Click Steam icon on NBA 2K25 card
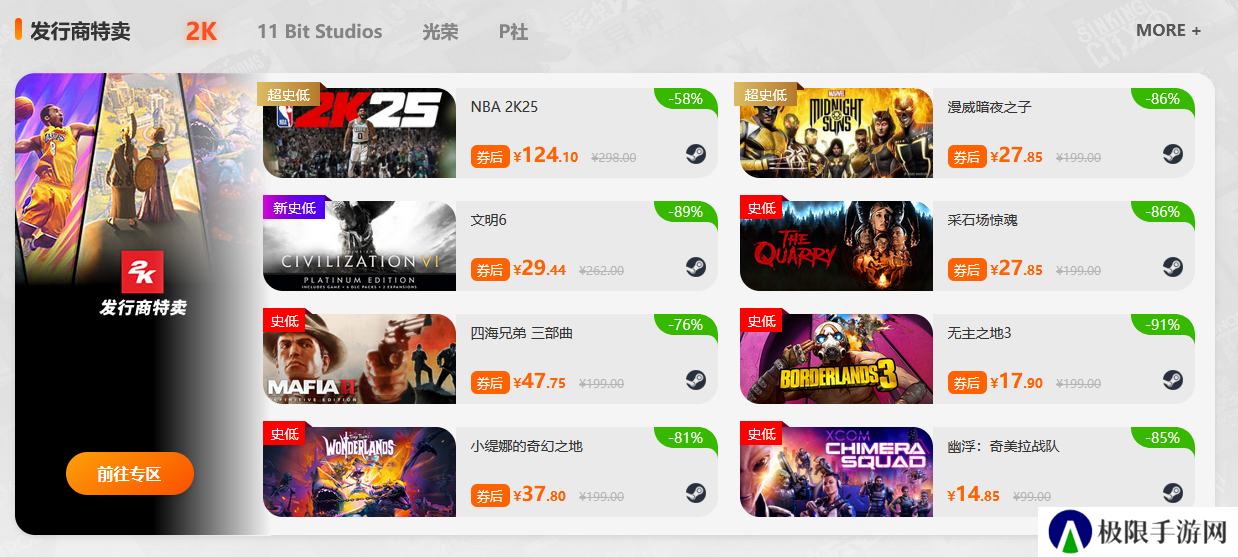 [x=696, y=154]
